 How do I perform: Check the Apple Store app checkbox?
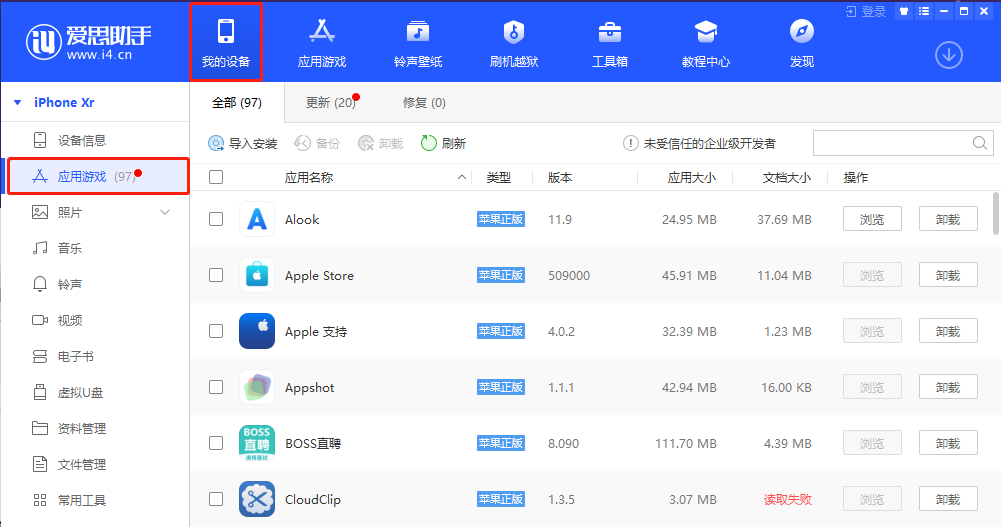[x=216, y=275]
